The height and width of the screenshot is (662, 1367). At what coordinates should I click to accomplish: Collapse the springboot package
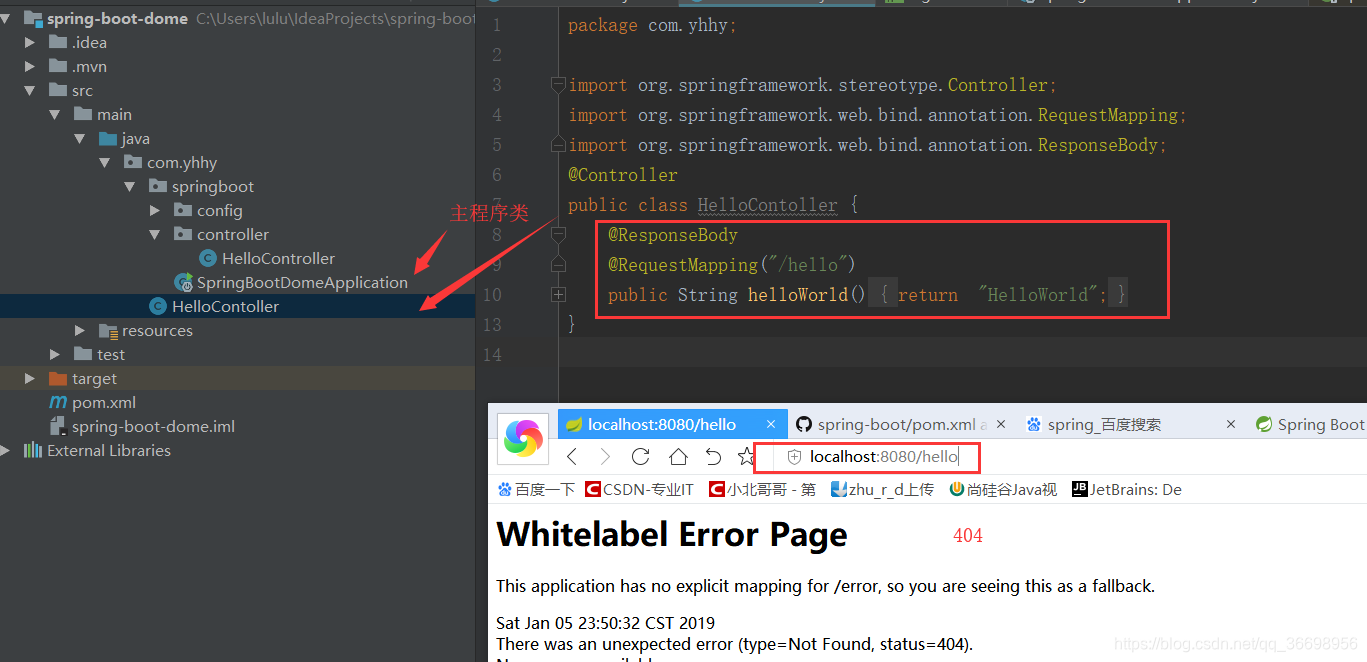(130, 187)
